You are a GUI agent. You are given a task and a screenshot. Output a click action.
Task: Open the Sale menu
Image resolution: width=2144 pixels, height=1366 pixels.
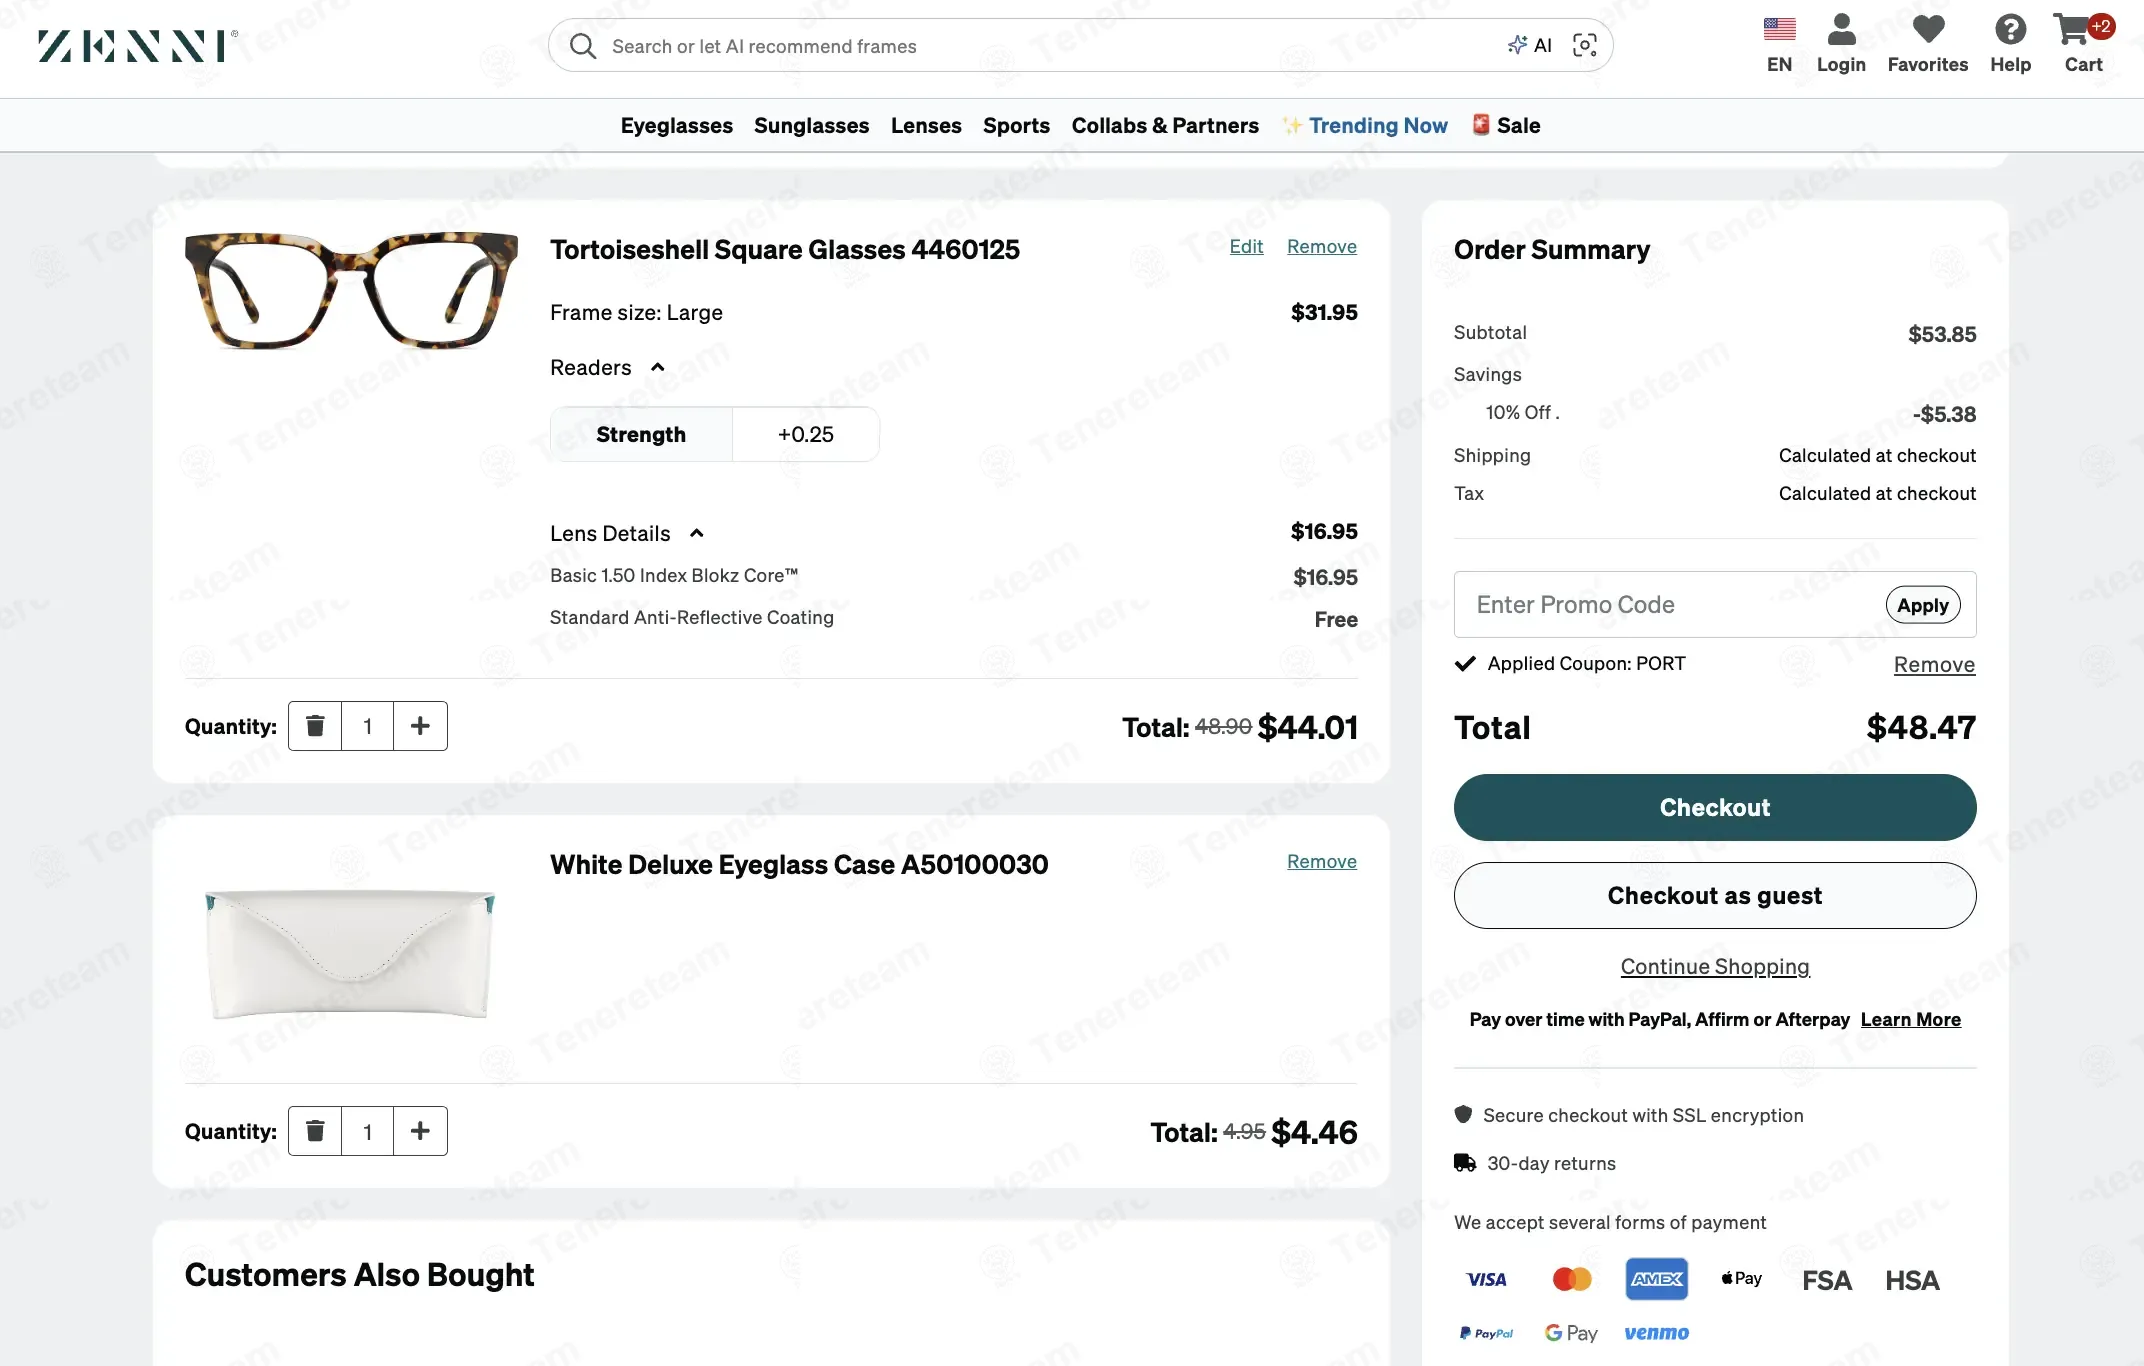(x=1506, y=126)
